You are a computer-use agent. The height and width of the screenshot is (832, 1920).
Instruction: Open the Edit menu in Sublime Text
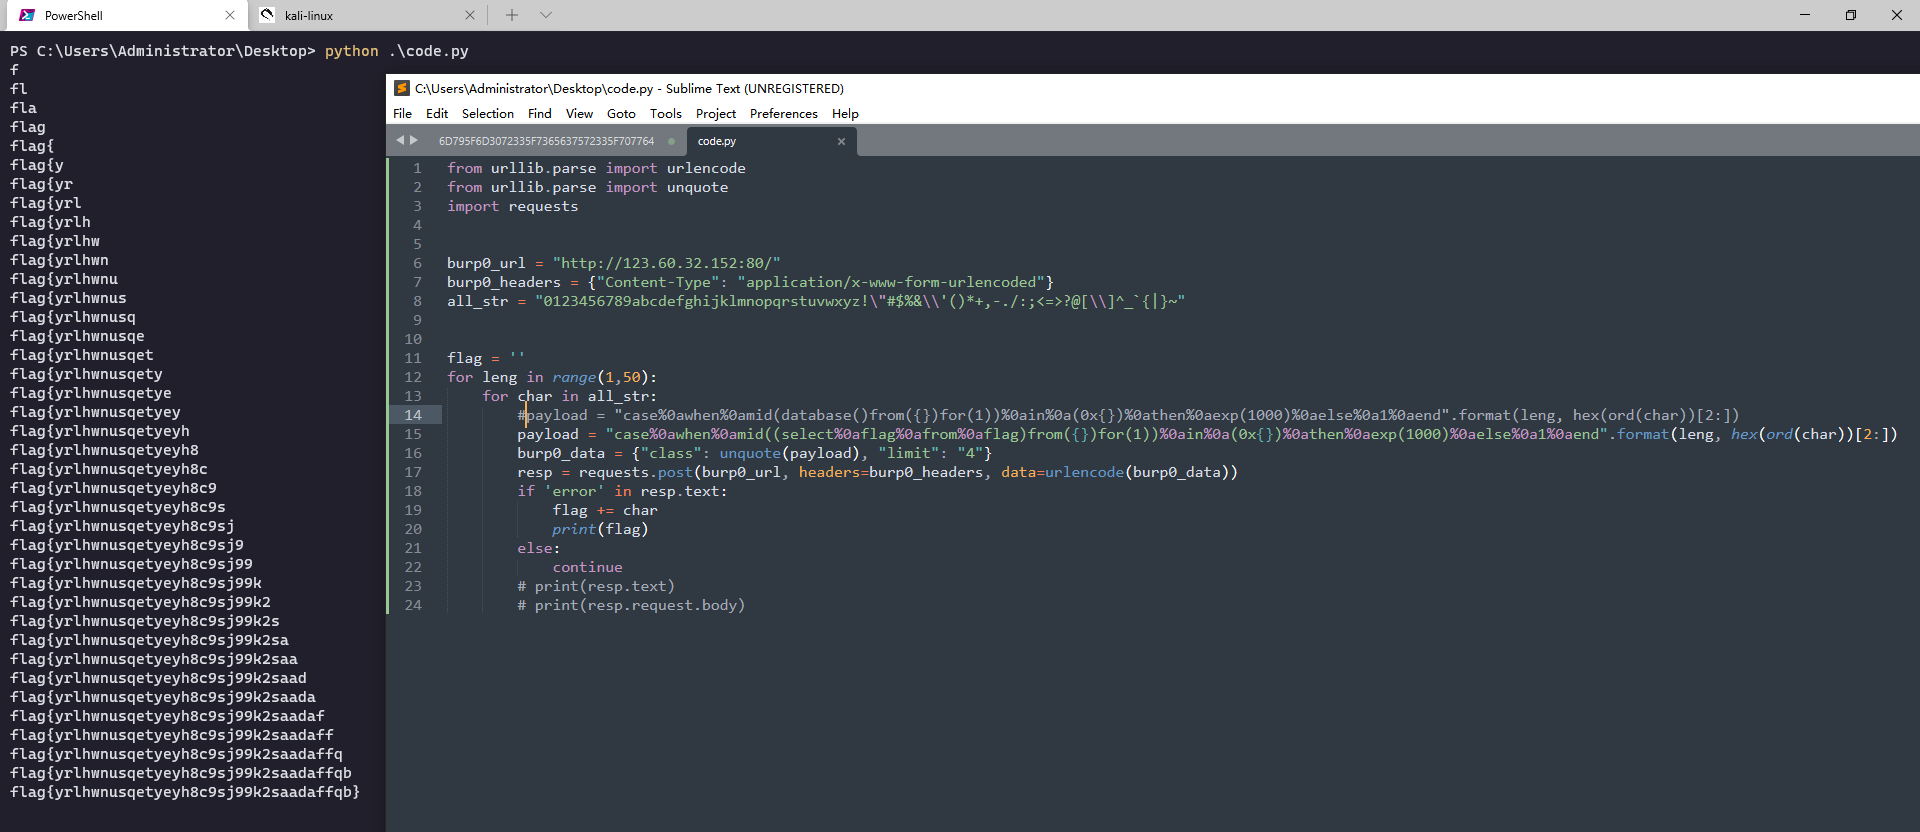(437, 113)
